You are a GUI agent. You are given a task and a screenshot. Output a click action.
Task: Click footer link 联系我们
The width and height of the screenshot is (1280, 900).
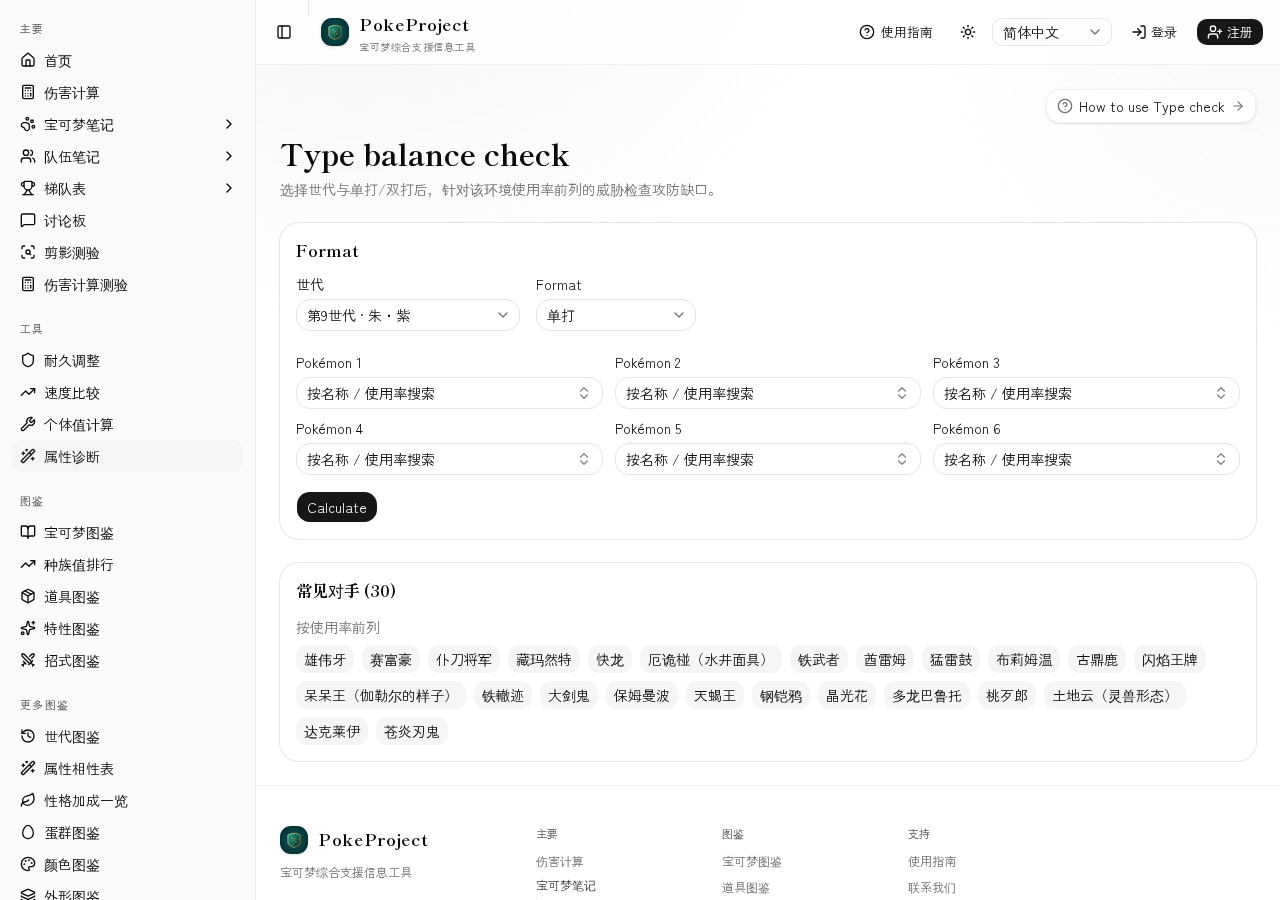click(x=932, y=887)
